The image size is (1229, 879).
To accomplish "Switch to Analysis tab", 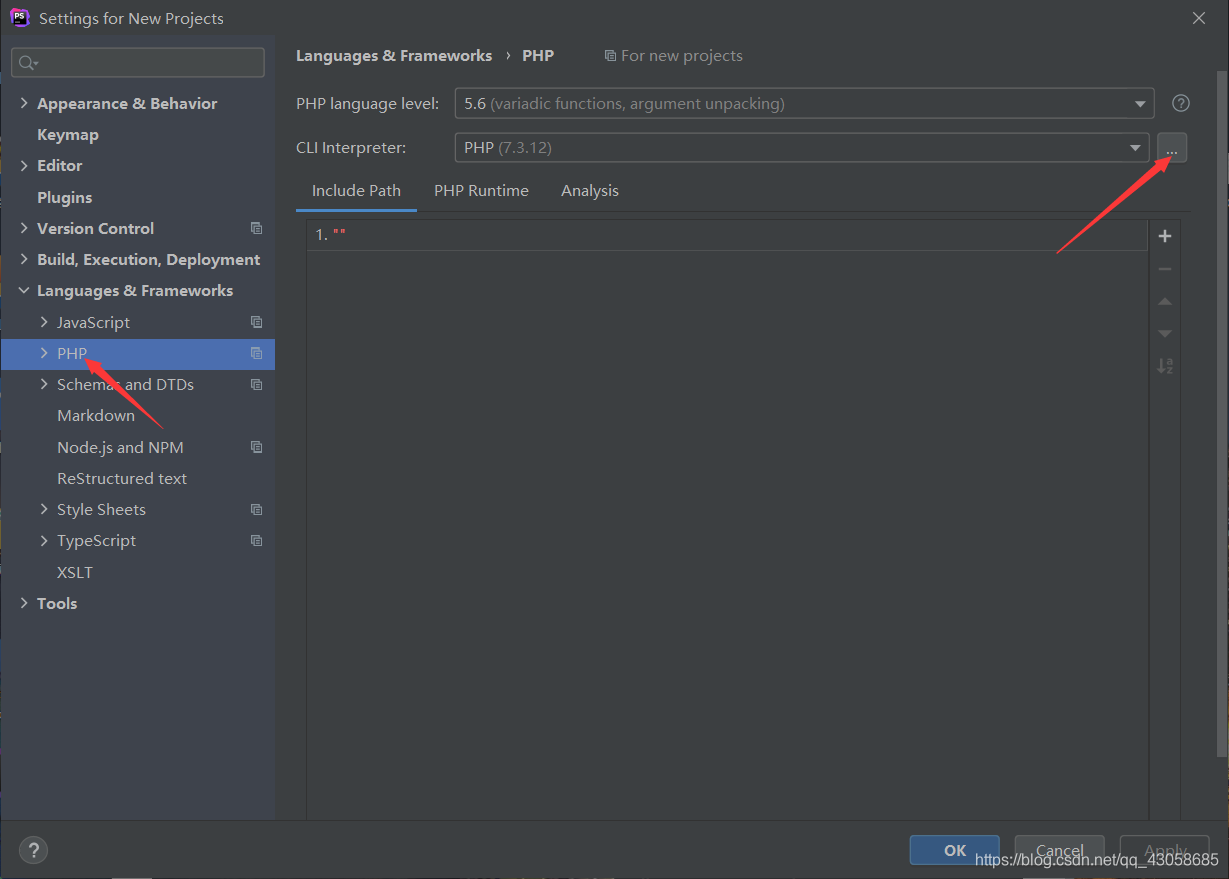I will coord(590,190).
